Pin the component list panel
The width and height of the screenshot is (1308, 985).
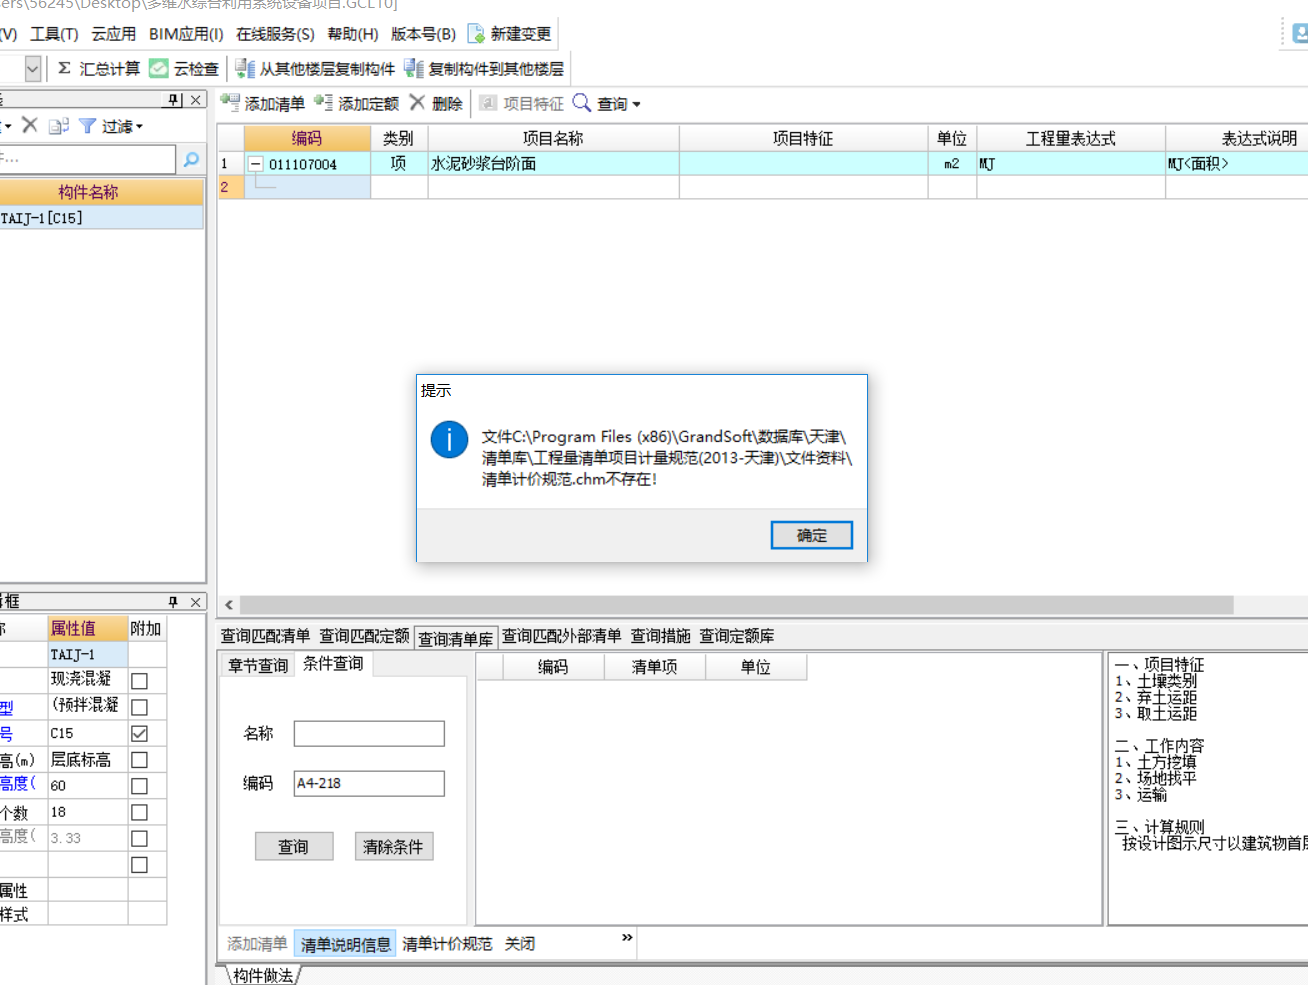point(174,100)
